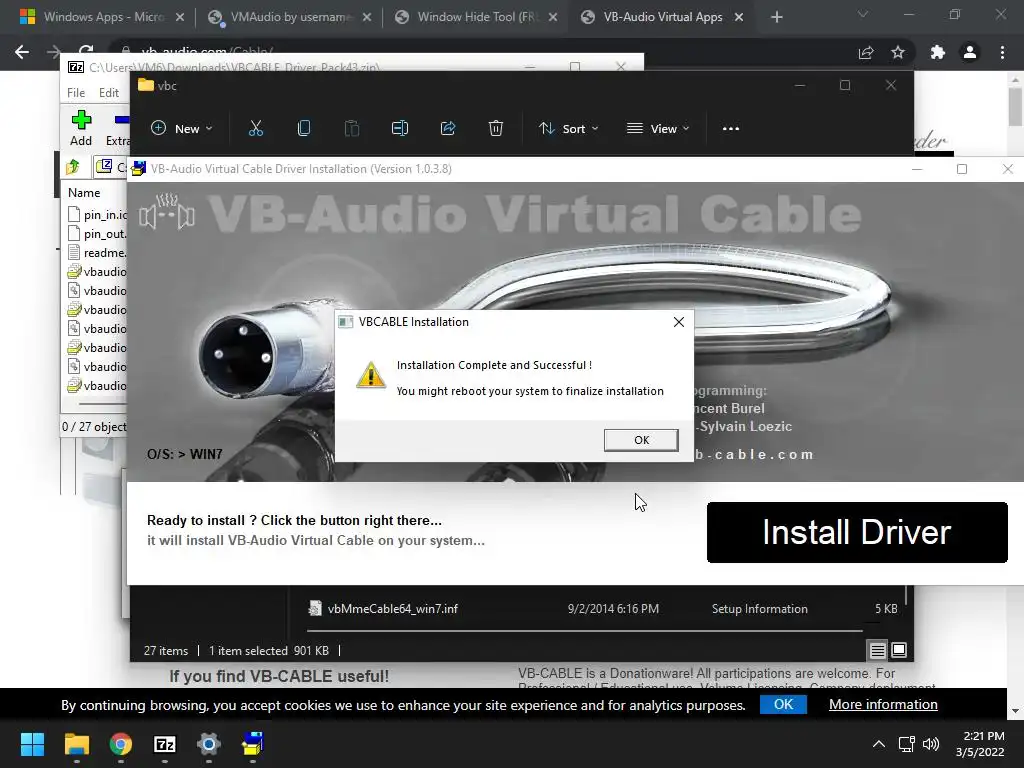
Task: Open the clock showing 2:21 PM
Action: [980, 744]
